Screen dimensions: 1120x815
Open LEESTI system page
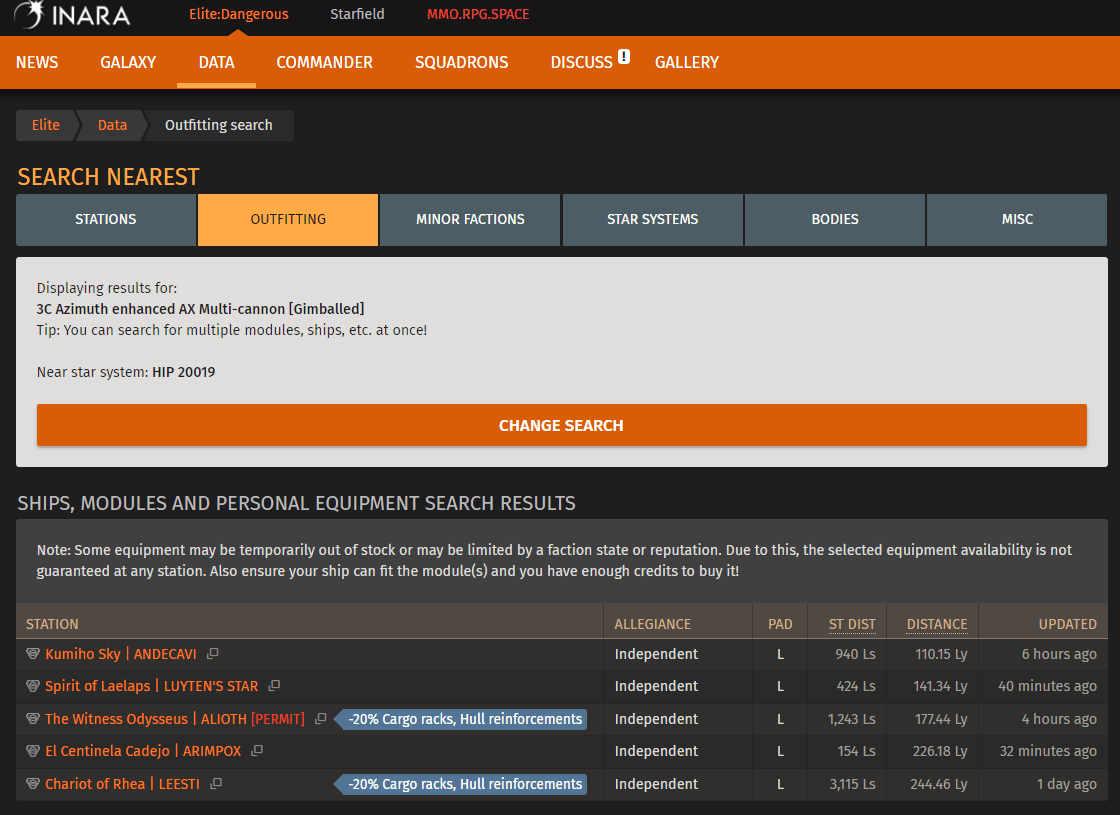pyautogui.click(x=179, y=784)
